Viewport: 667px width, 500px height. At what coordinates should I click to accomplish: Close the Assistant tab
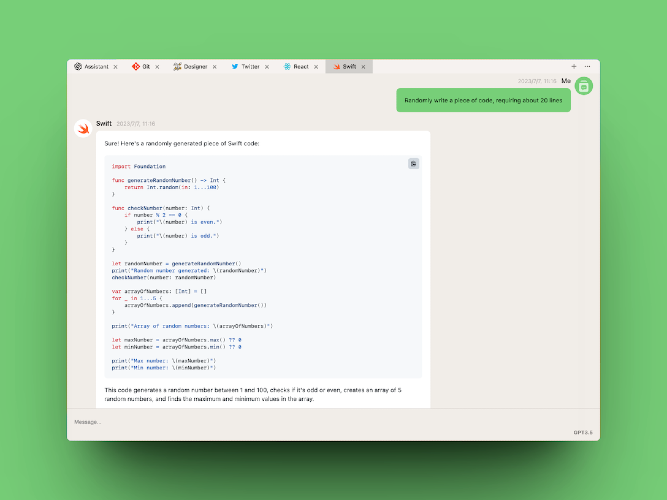click(115, 67)
